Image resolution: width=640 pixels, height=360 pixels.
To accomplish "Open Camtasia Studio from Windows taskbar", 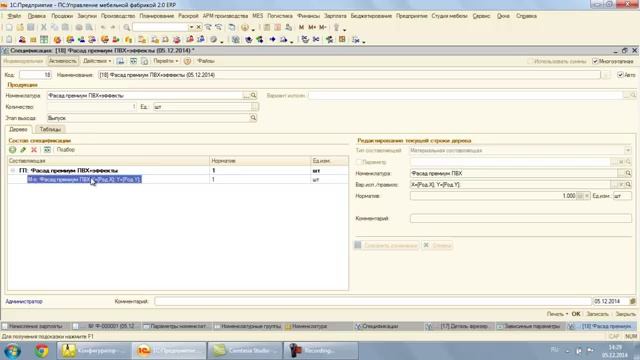I will [245, 351].
